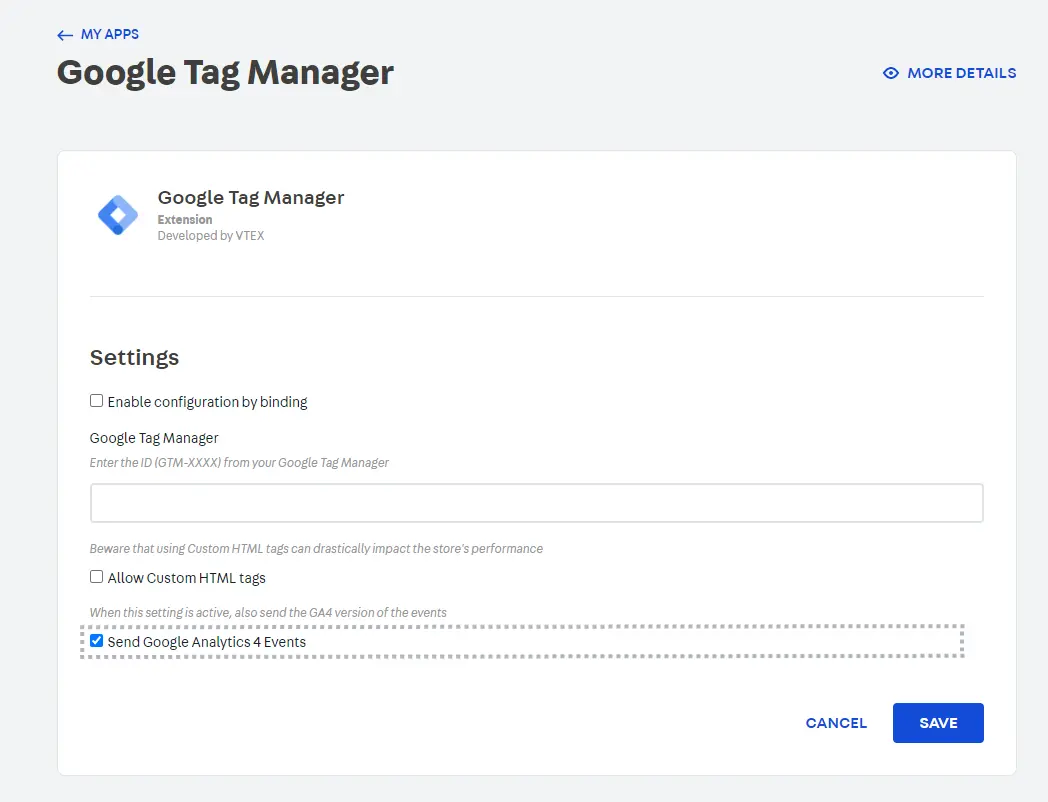
Task: Uncheck the Send Google Analytics 4 Events checkbox
Action: (97, 641)
